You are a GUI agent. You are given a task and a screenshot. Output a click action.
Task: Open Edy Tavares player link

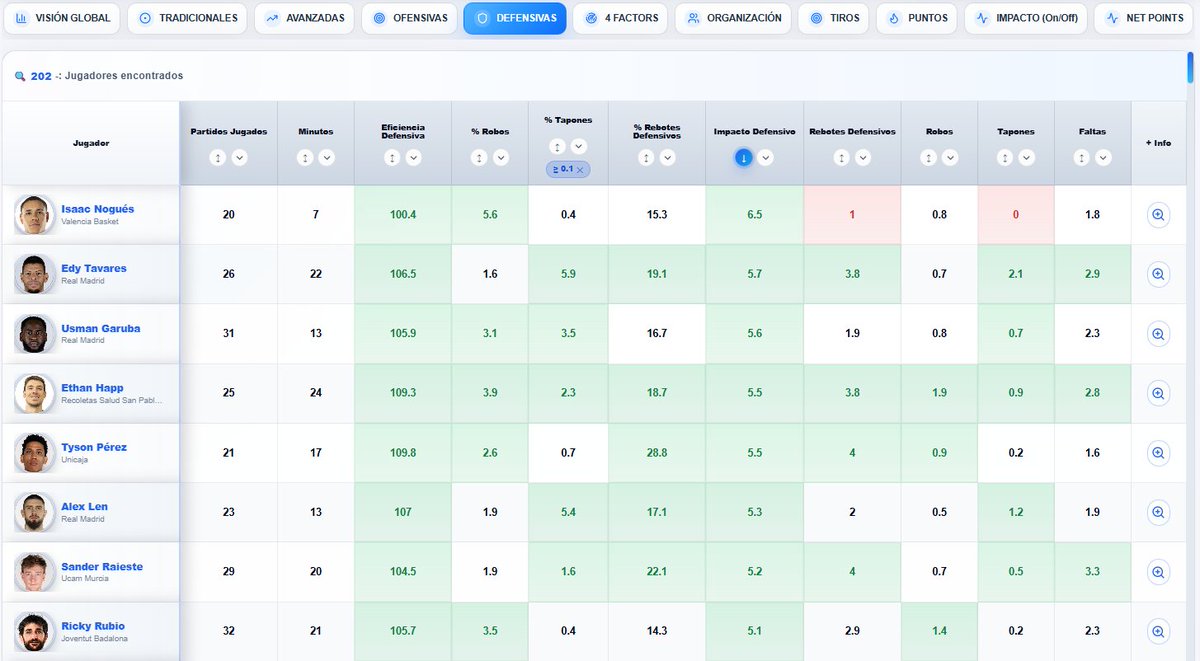pos(94,268)
